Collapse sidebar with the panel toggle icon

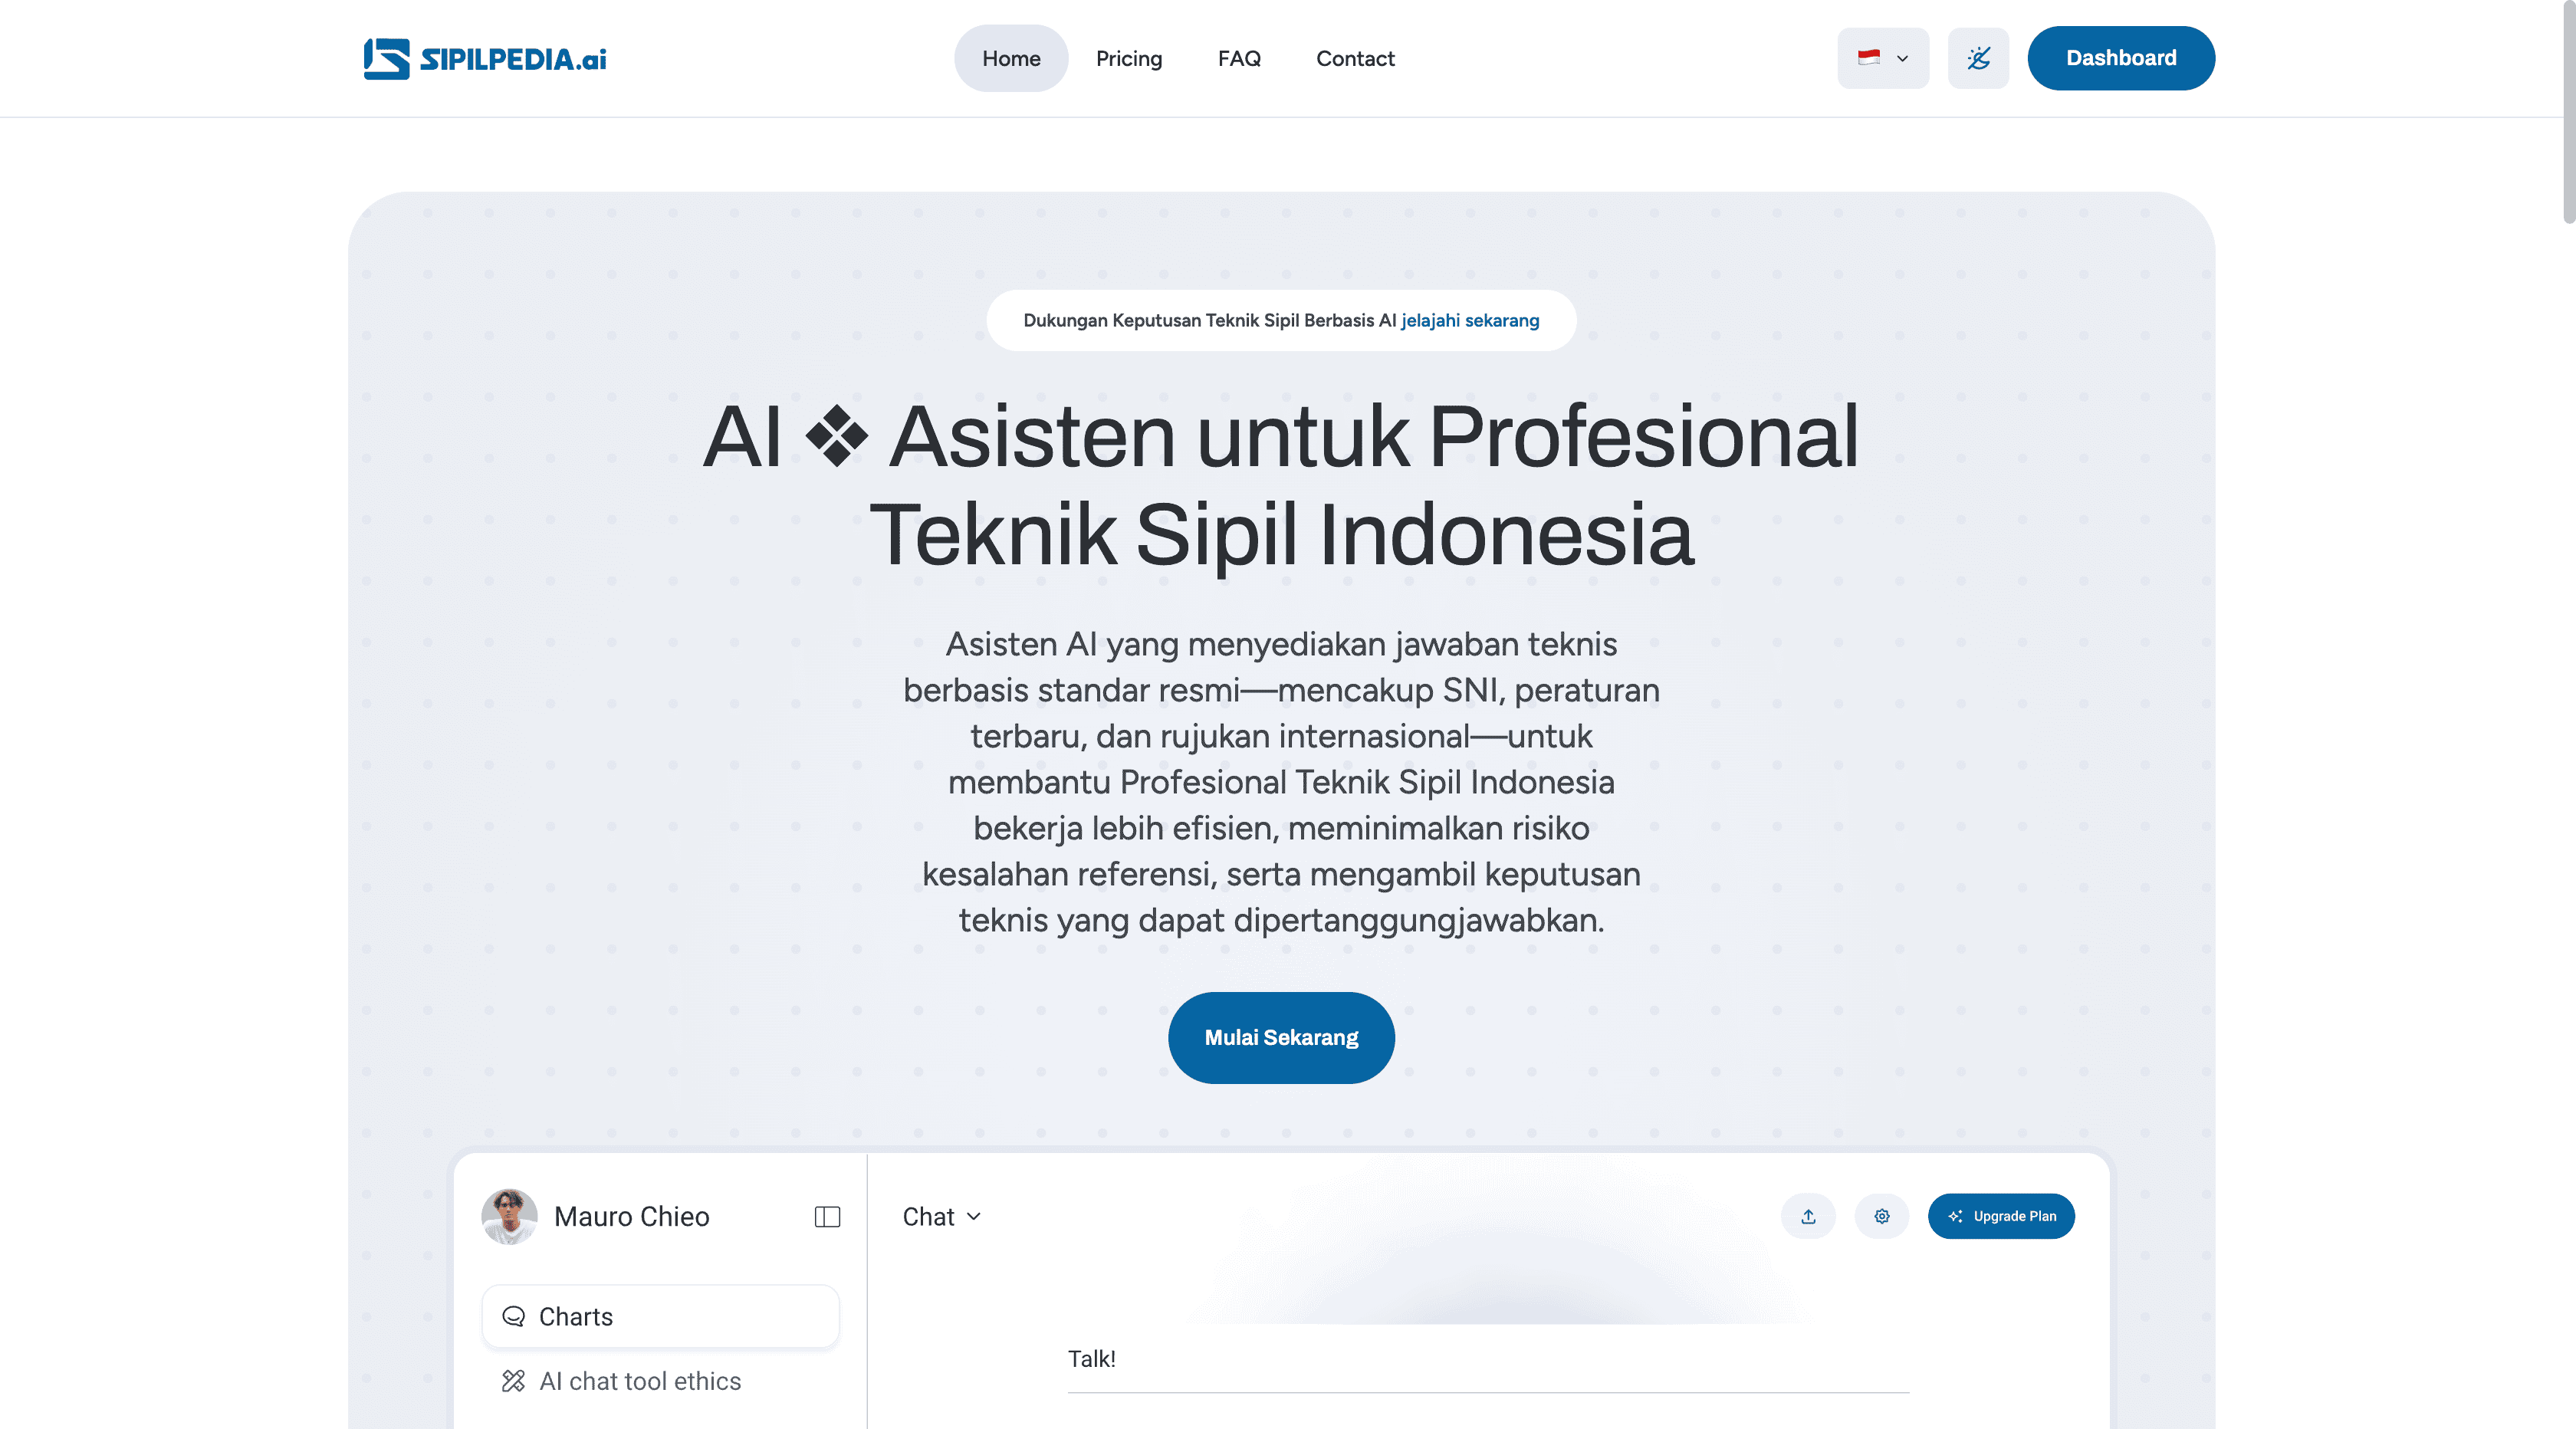click(827, 1216)
